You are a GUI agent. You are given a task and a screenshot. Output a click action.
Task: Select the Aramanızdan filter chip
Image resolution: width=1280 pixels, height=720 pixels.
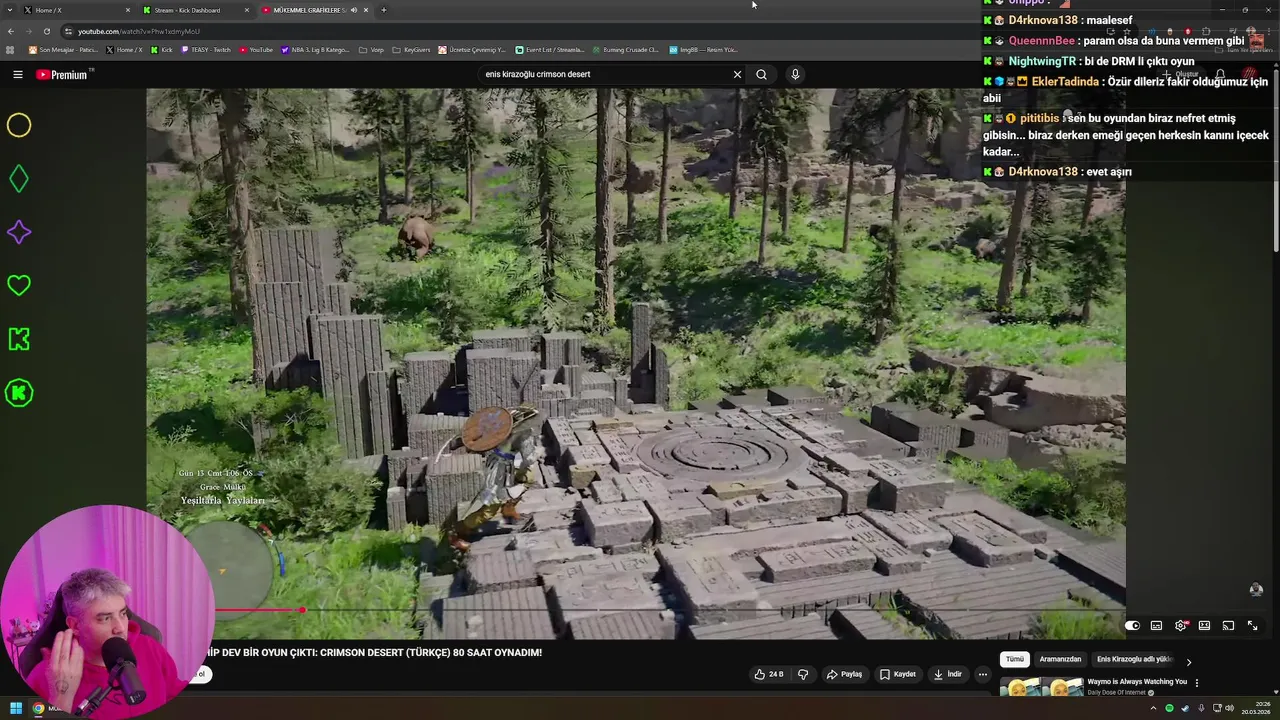(x=1060, y=660)
